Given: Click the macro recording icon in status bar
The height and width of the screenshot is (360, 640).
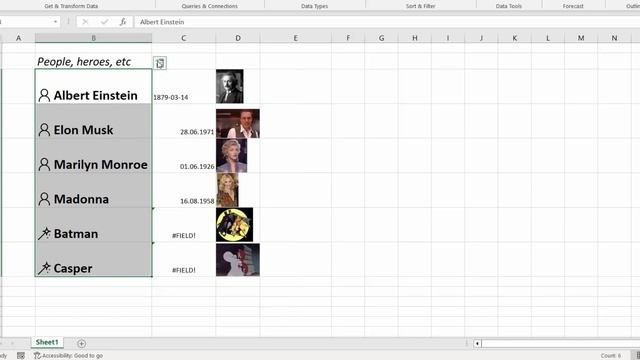Looking at the screenshot, I should [21, 356].
